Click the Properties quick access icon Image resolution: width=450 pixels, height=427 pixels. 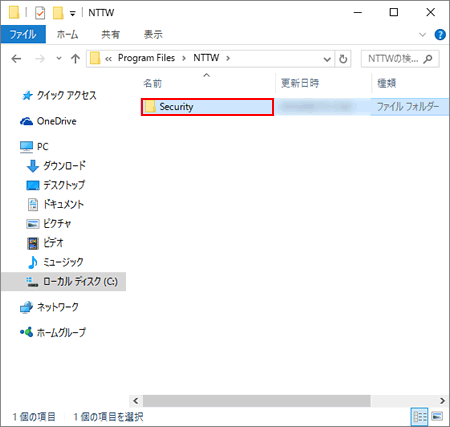pyautogui.click(x=40, y=13)
